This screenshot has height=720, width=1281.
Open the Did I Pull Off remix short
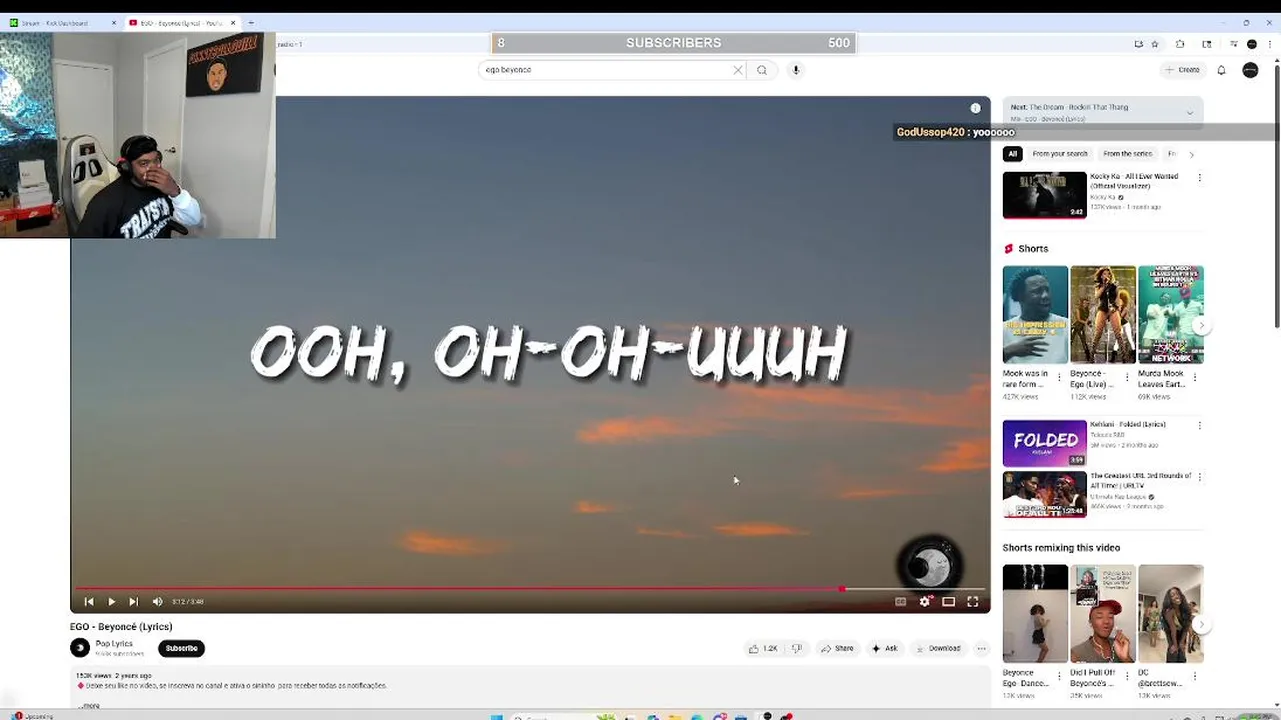tap(1103, 614)
